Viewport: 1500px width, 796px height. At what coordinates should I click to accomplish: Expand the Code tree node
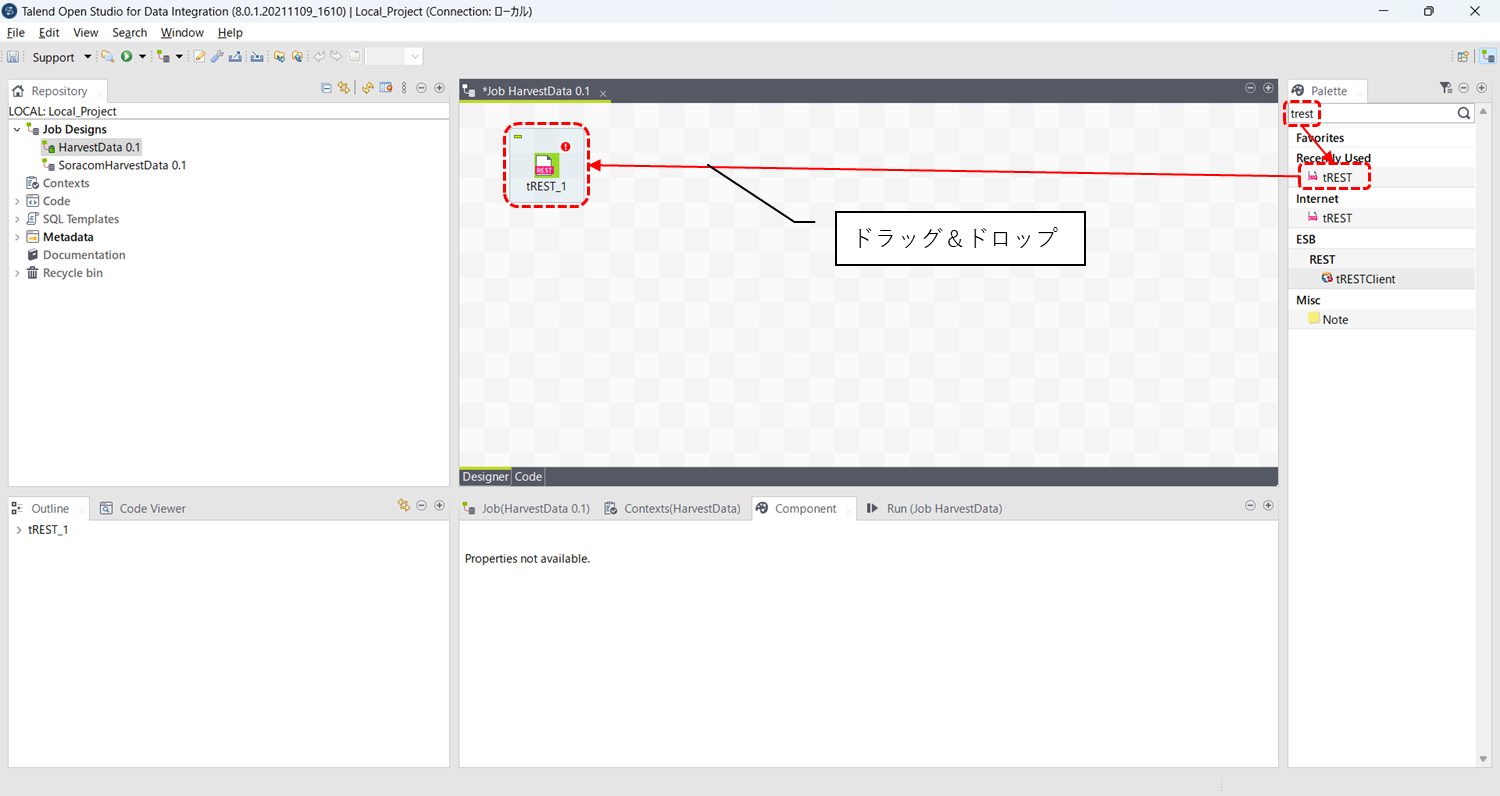coord(17,202)
